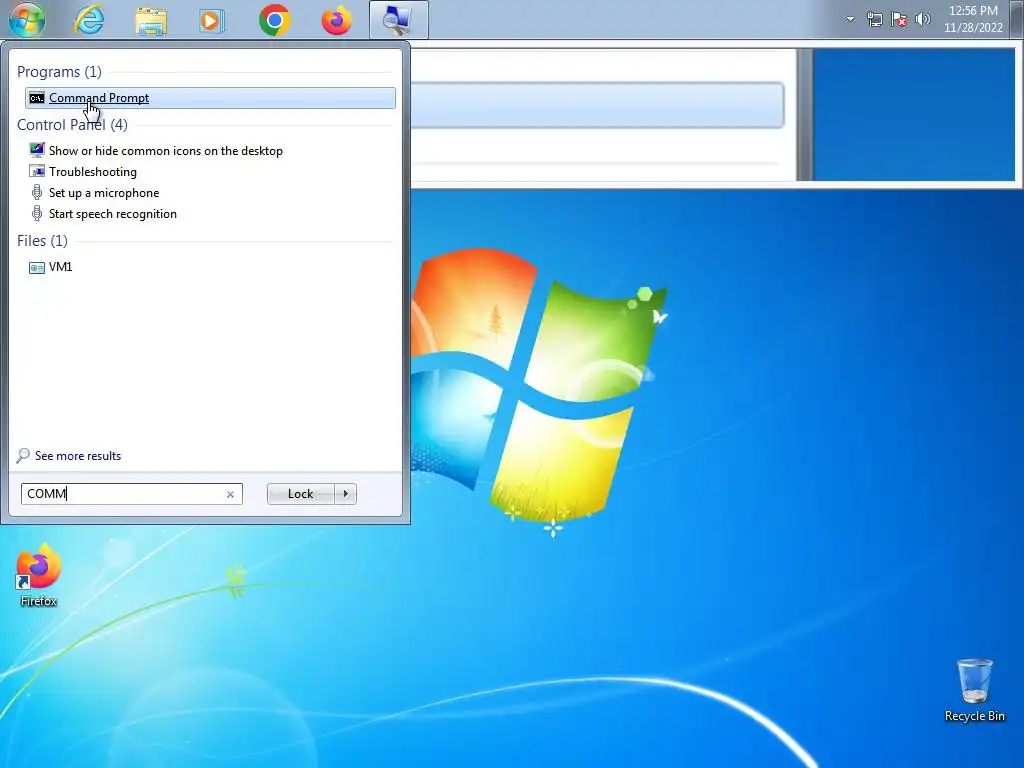Open Start speech recognition

pyautogui.click(x=112, y=214)
